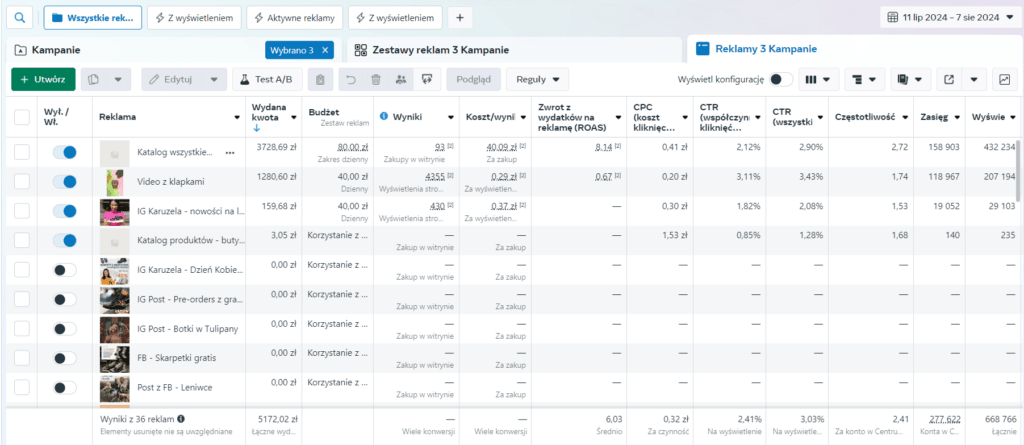Expand the Reguły dropdown
Viewport: 1024px width, 445px height.
click(x=537, y=79)
